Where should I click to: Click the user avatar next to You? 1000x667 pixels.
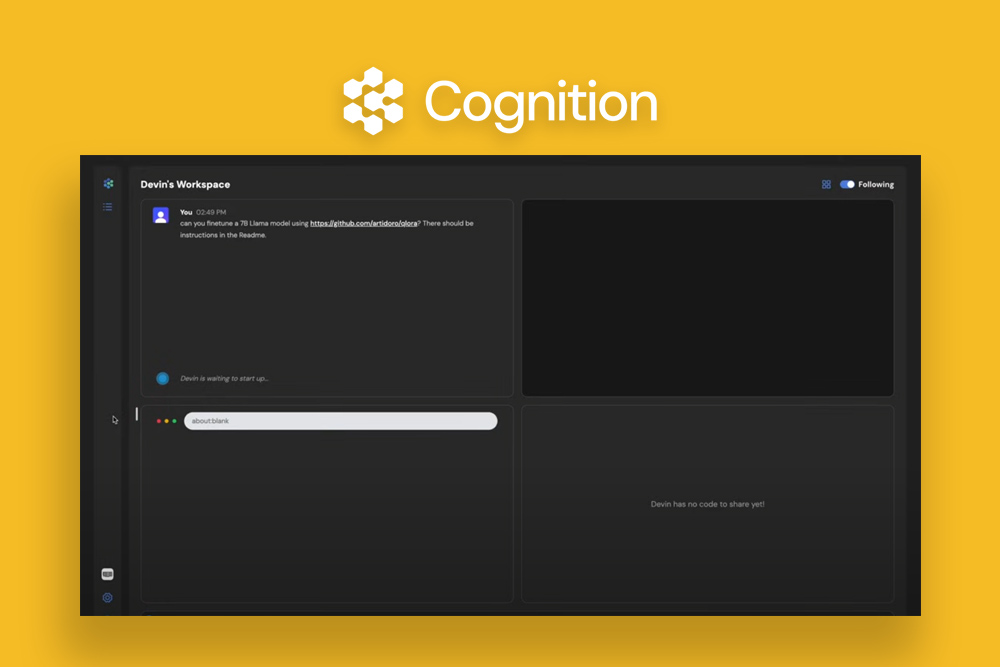tap(161, 216)
